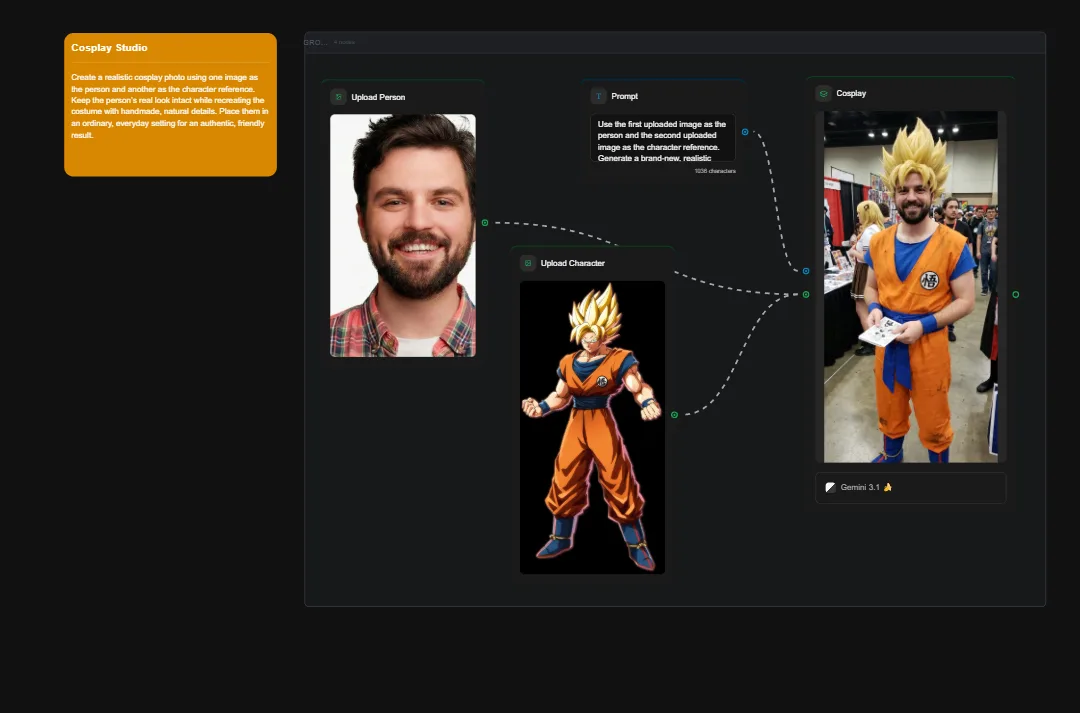This screenshot has width=1080, height=713.
Task: Click the image icon on Upload Character node
Action: pos(527,262)
